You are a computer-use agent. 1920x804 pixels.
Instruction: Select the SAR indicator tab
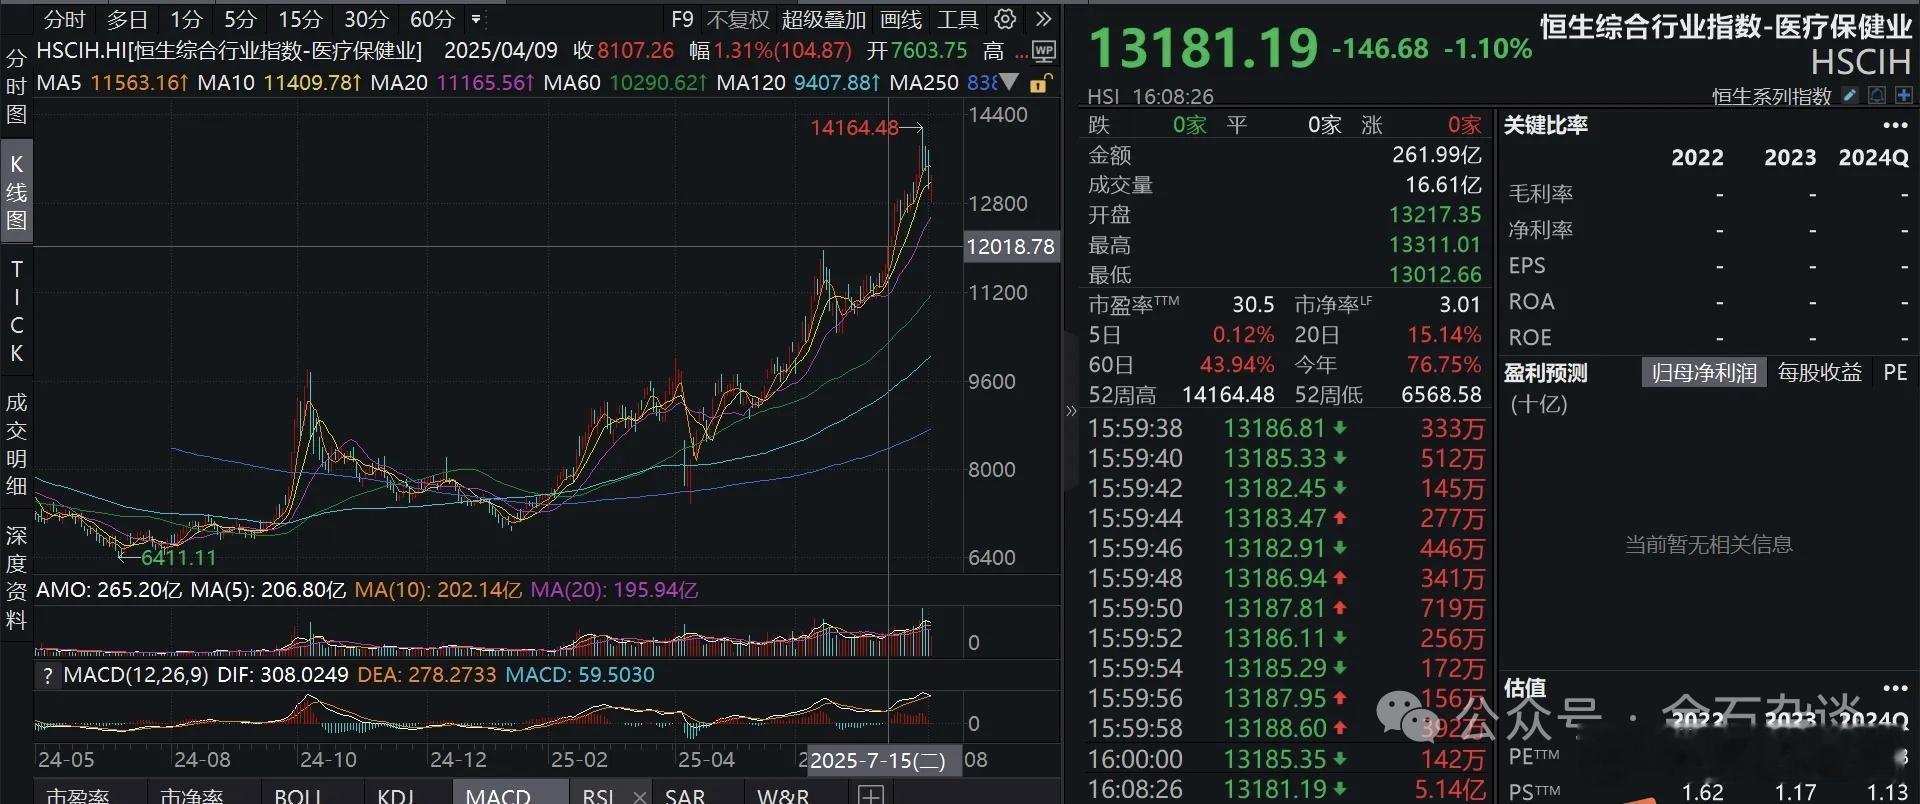[685, 795]
